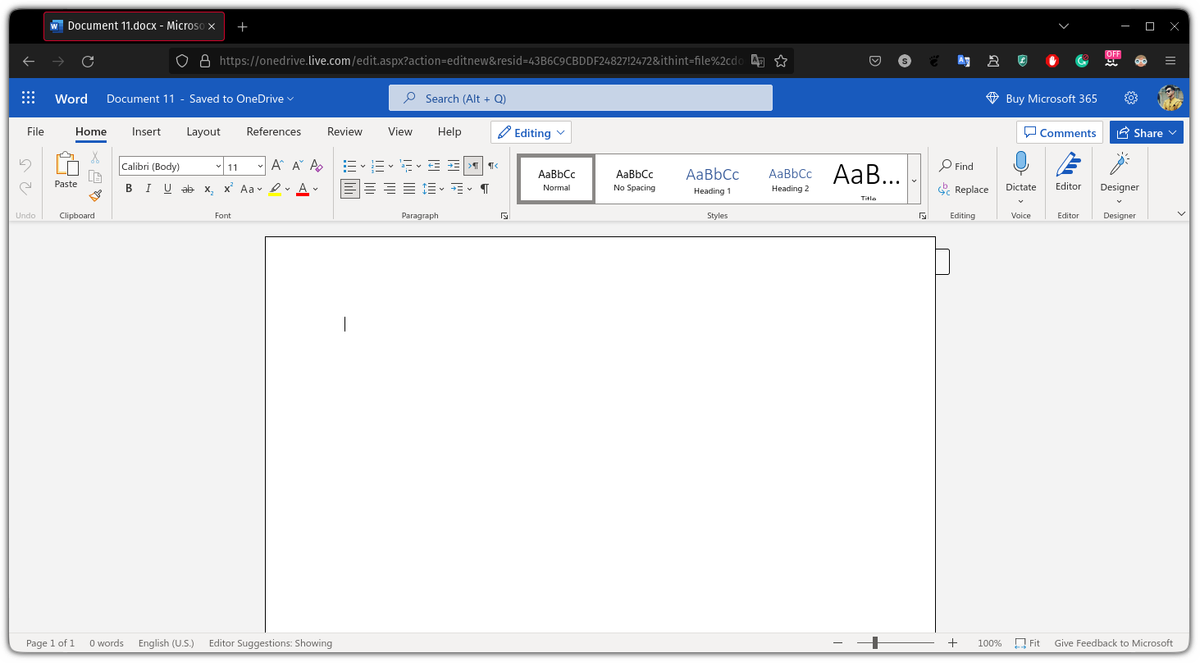Image resolution: width=1200 pixels, height=663 pixels.
Task: Expand the Editing mode dropdown
Action: tap(531, 132)
